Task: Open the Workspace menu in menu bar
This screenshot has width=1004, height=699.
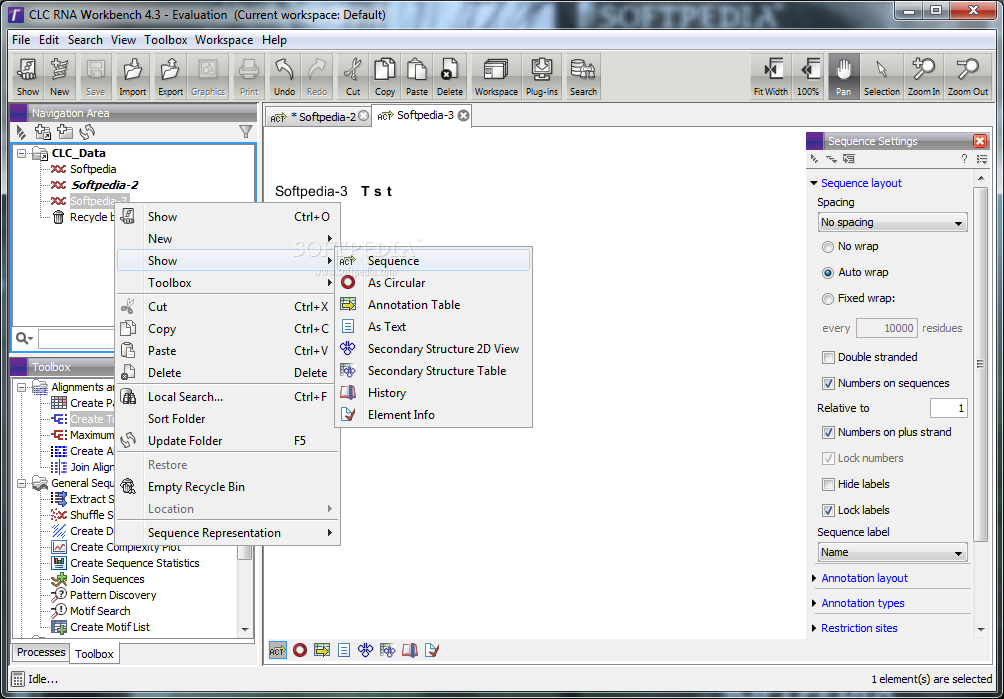Action: pos(224,40)
